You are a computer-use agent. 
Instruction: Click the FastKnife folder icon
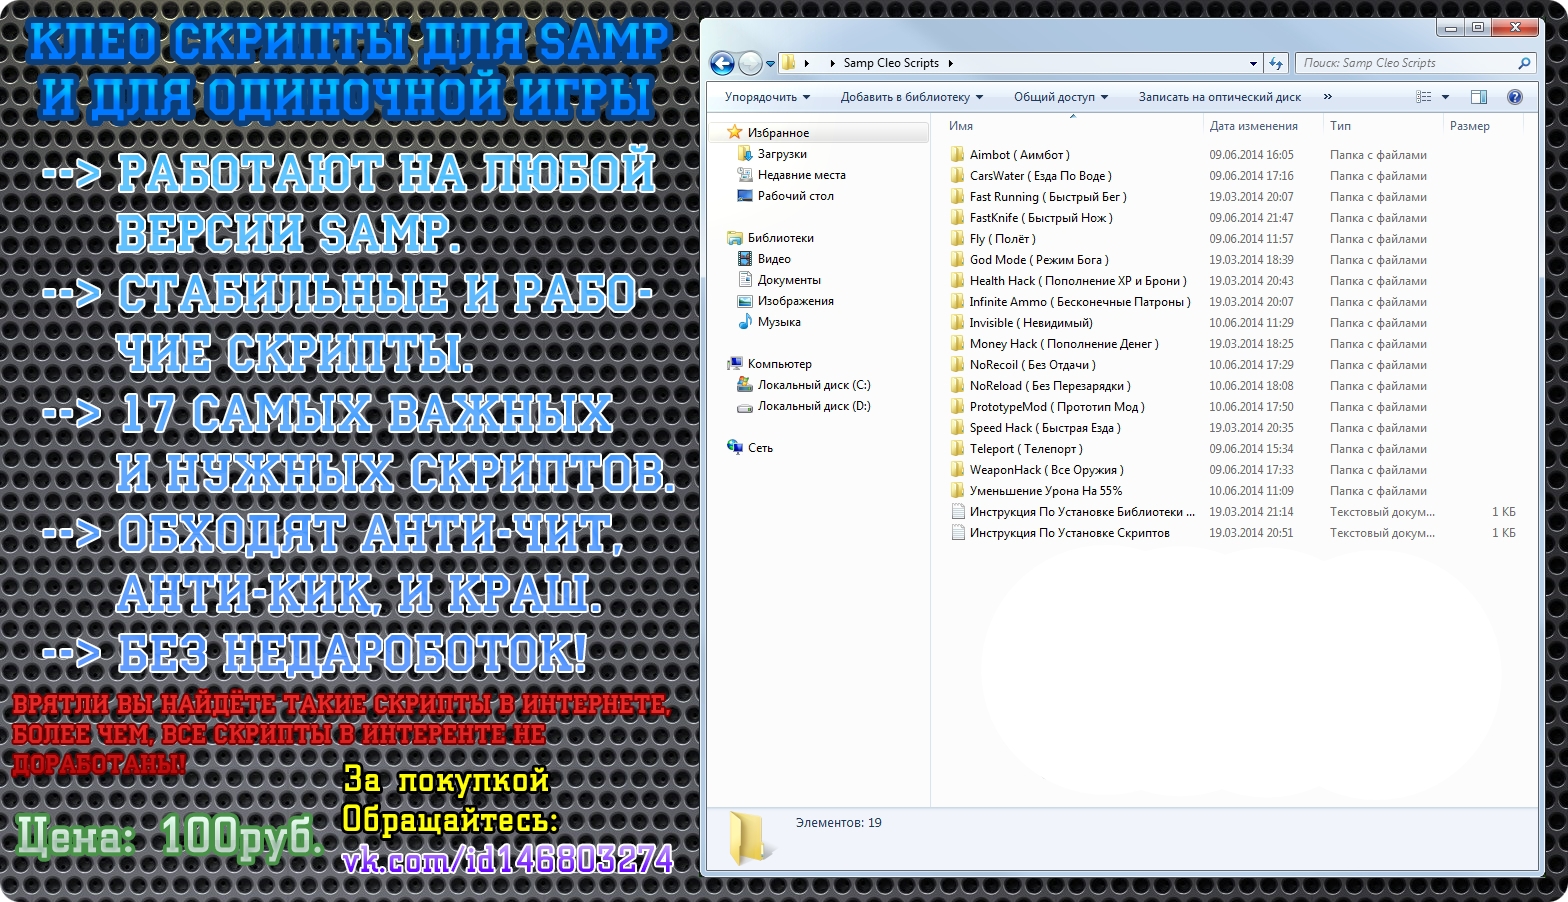tap(957, 217)
